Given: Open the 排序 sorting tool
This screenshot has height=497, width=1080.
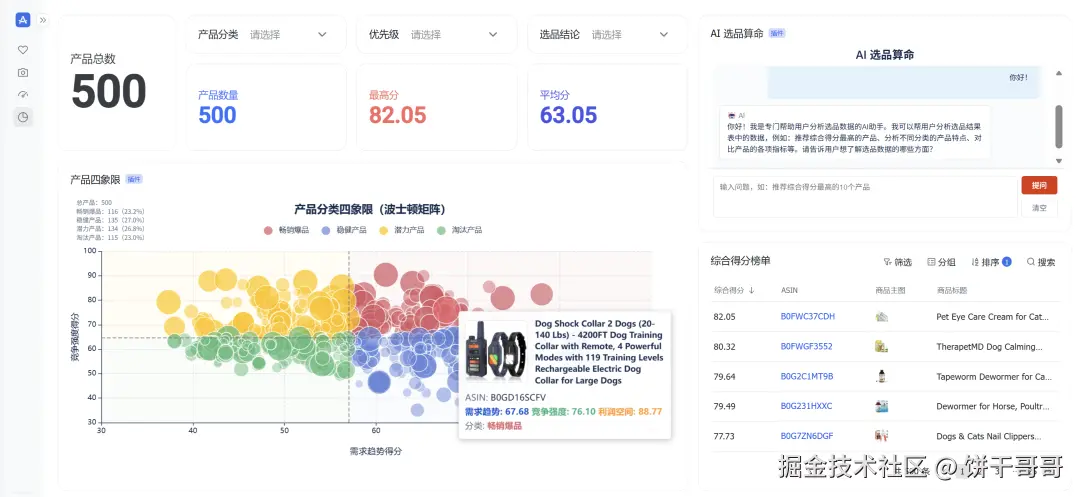Looking at the screenshot, I should coord(991,262).
